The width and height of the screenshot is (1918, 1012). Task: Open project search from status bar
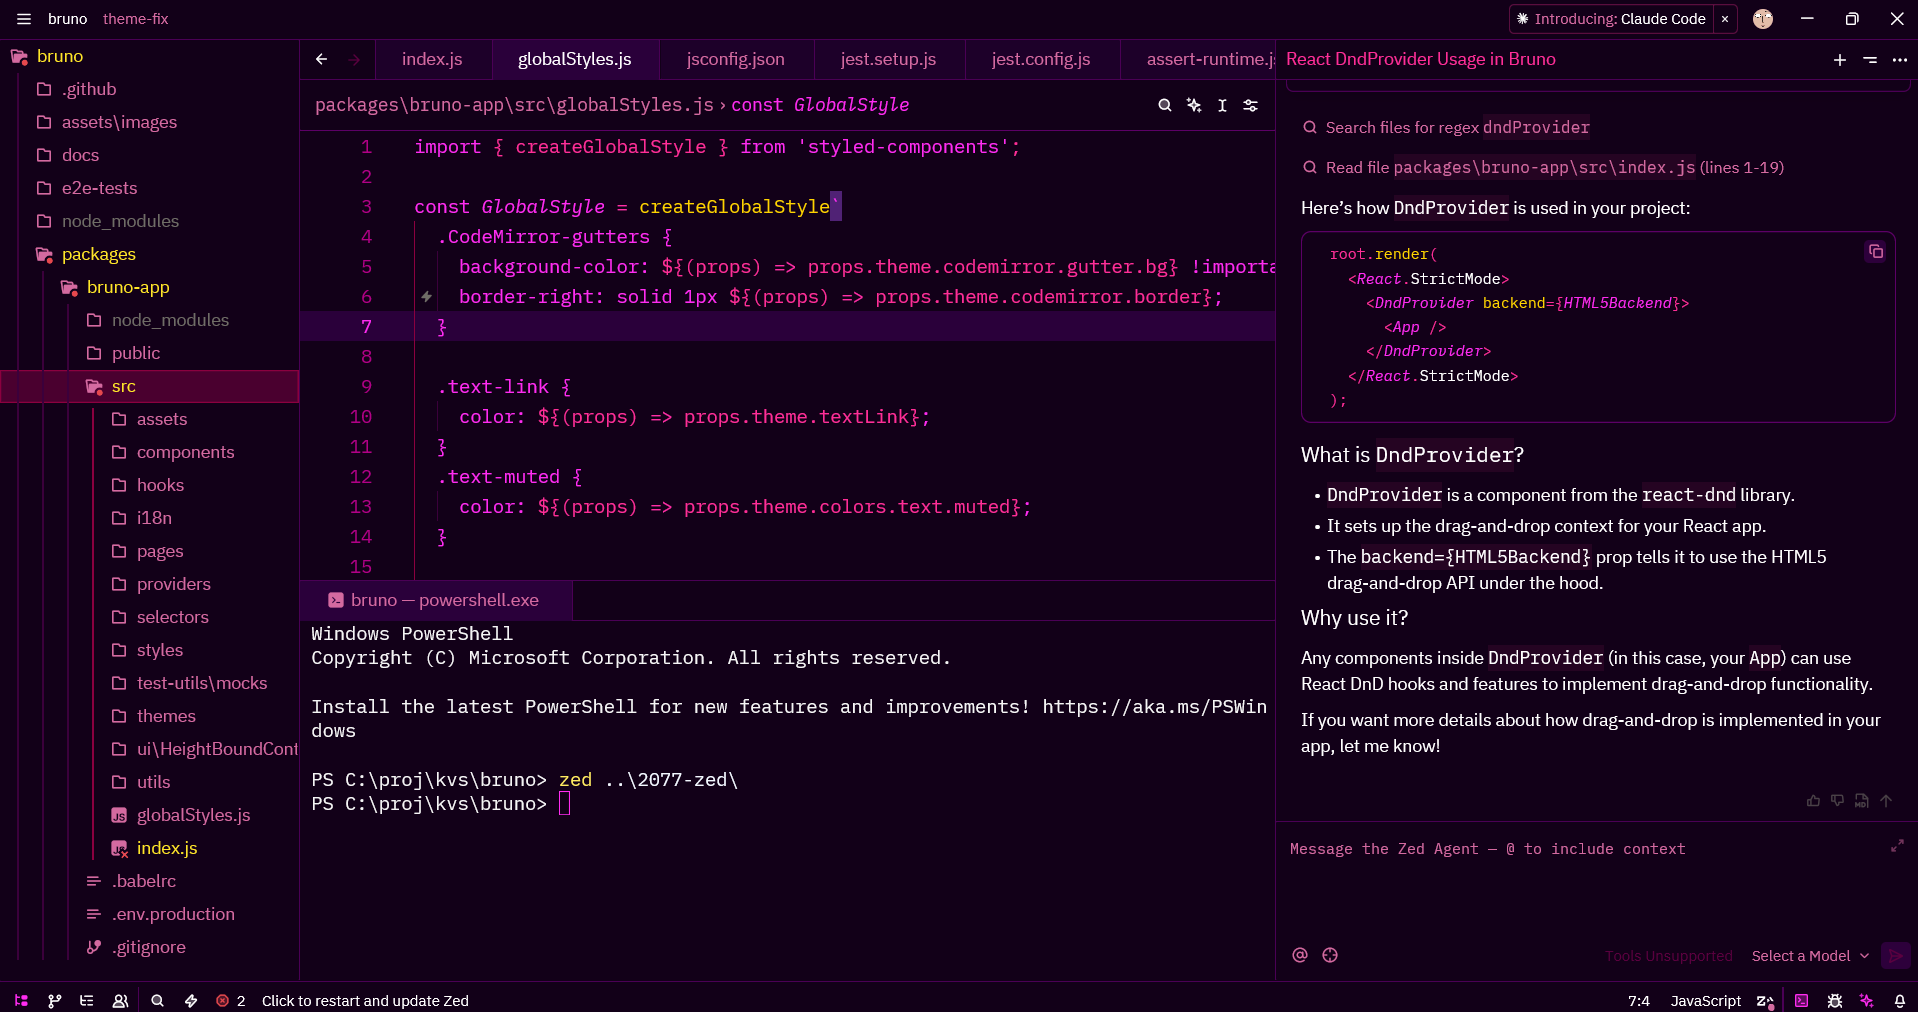pyautogui.click(x=157, y=1000)
